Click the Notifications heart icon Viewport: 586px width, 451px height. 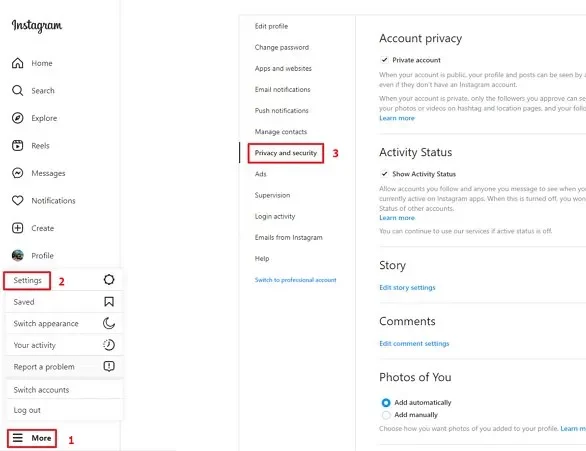pos(18,200)
